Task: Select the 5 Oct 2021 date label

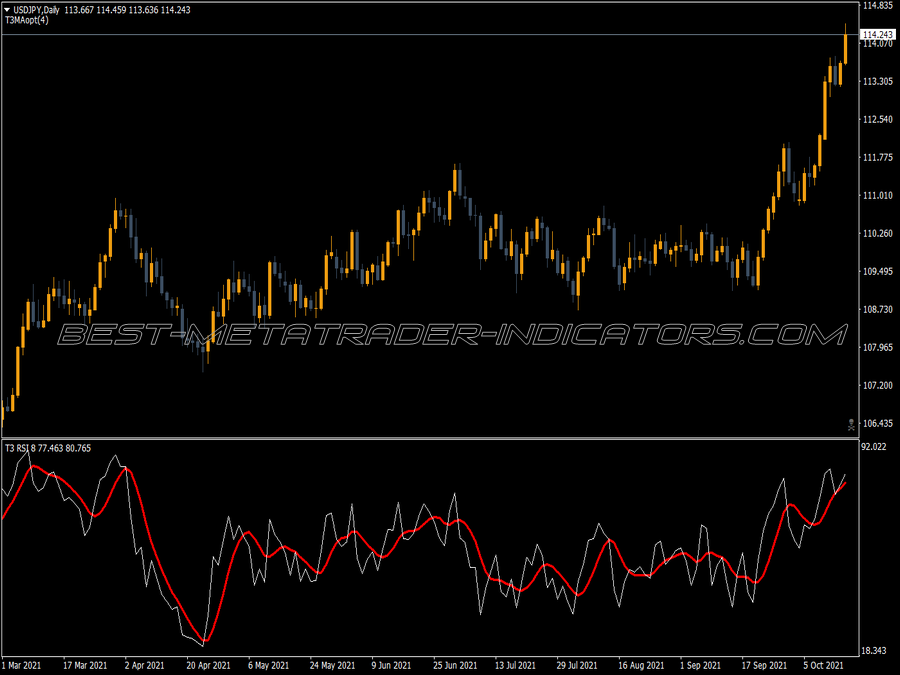Action: 823,666
